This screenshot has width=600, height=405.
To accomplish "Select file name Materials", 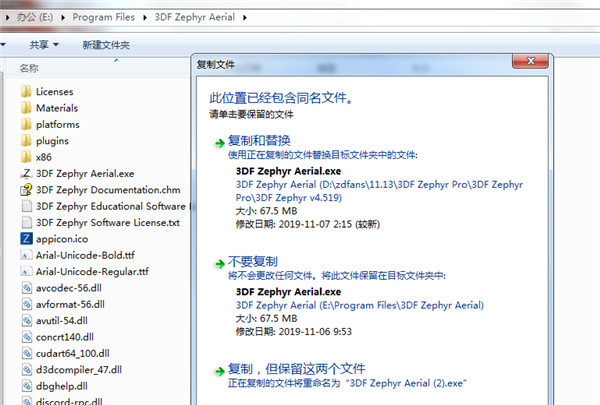I will coord(57,108).
